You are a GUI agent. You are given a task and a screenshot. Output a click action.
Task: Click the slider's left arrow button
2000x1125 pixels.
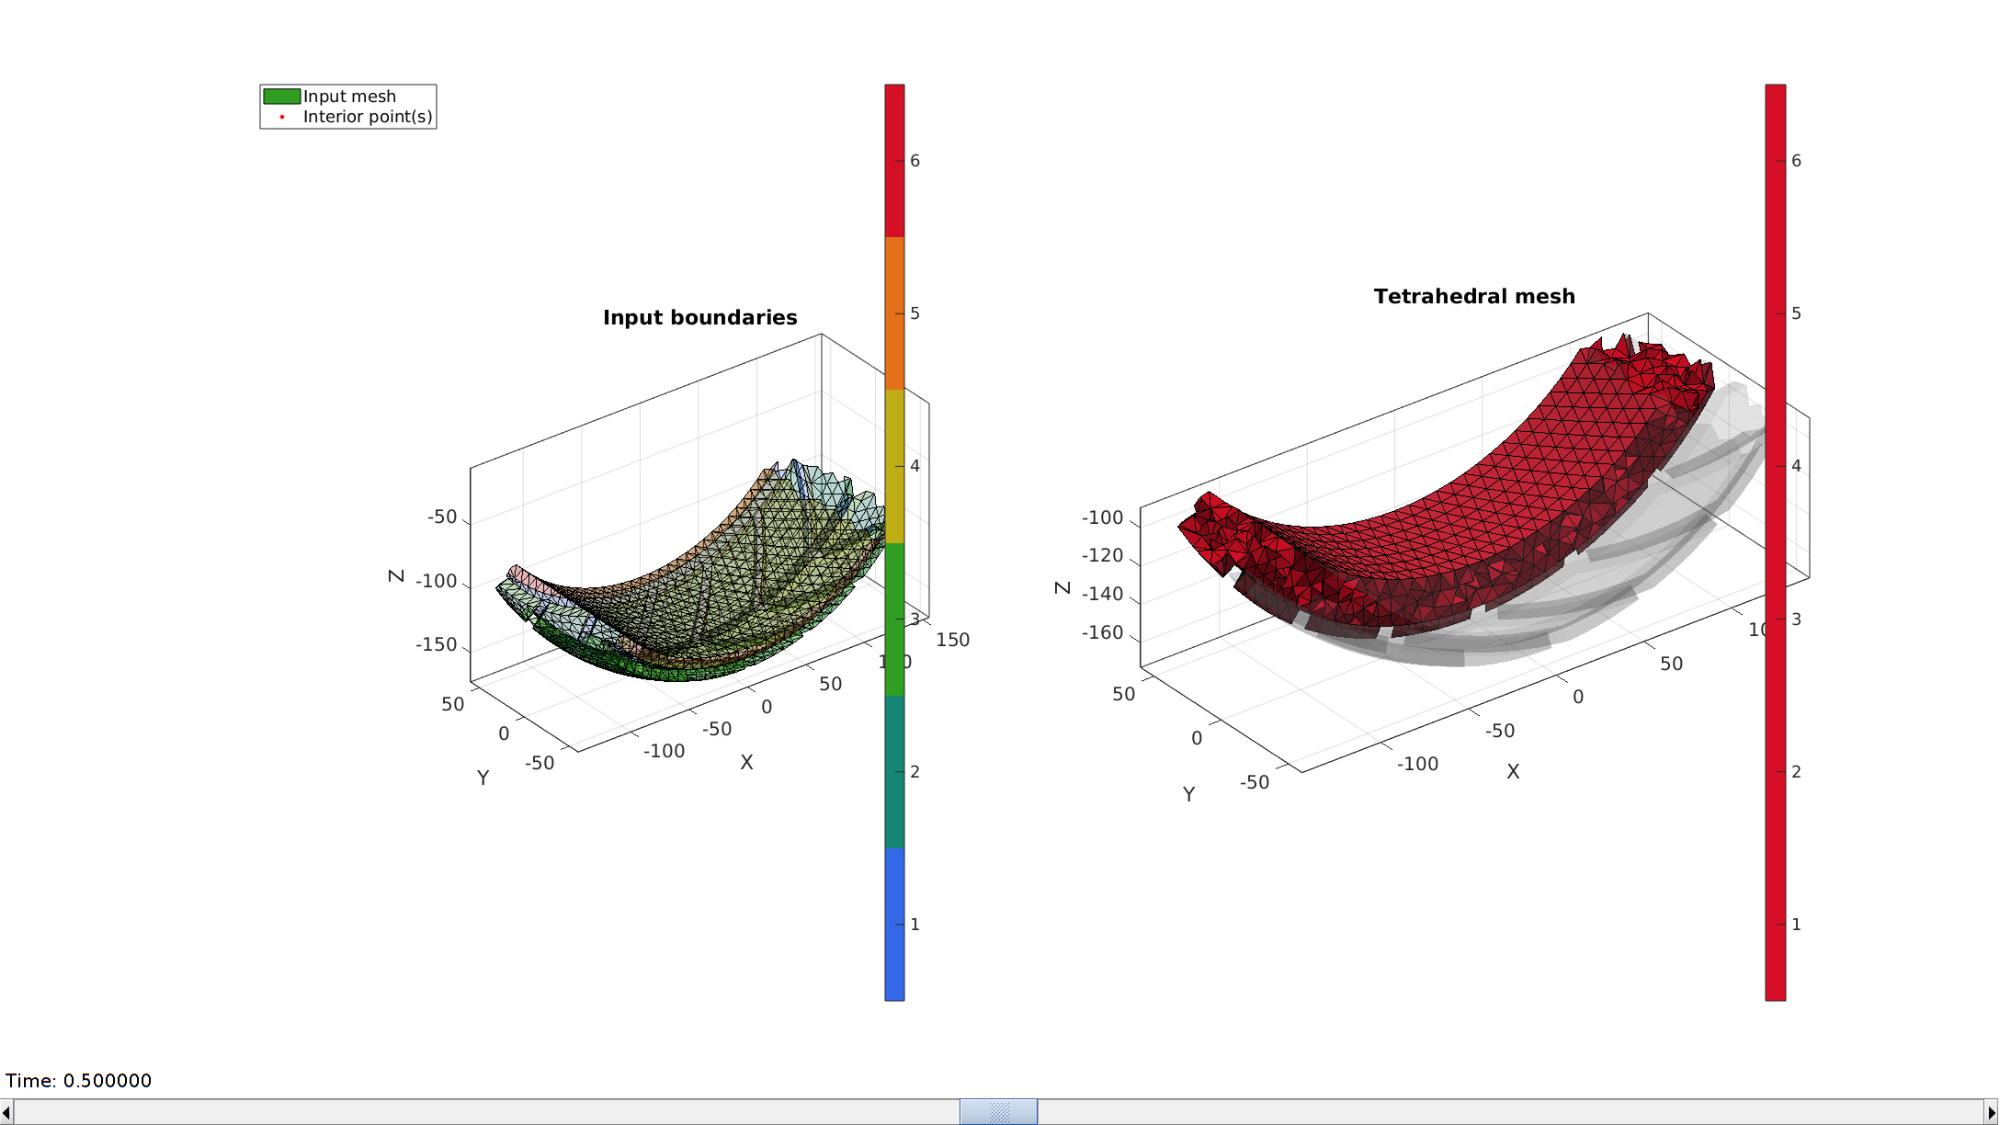pos(7,1111)
